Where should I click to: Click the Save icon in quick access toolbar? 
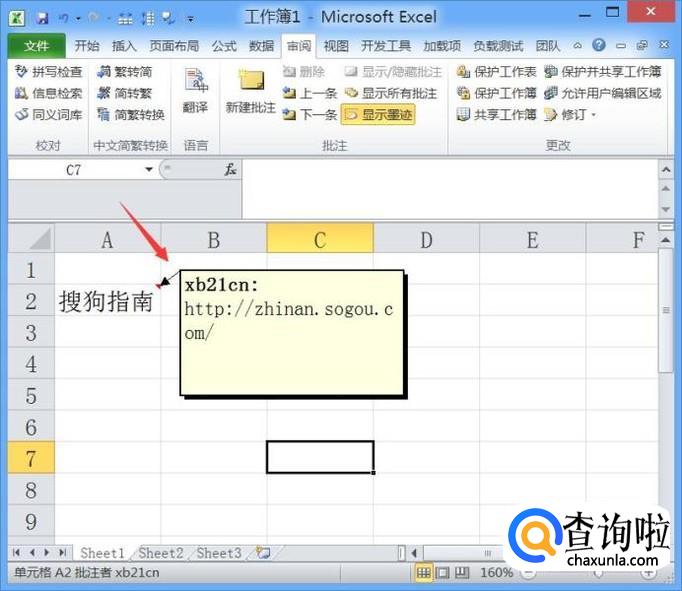42,18
